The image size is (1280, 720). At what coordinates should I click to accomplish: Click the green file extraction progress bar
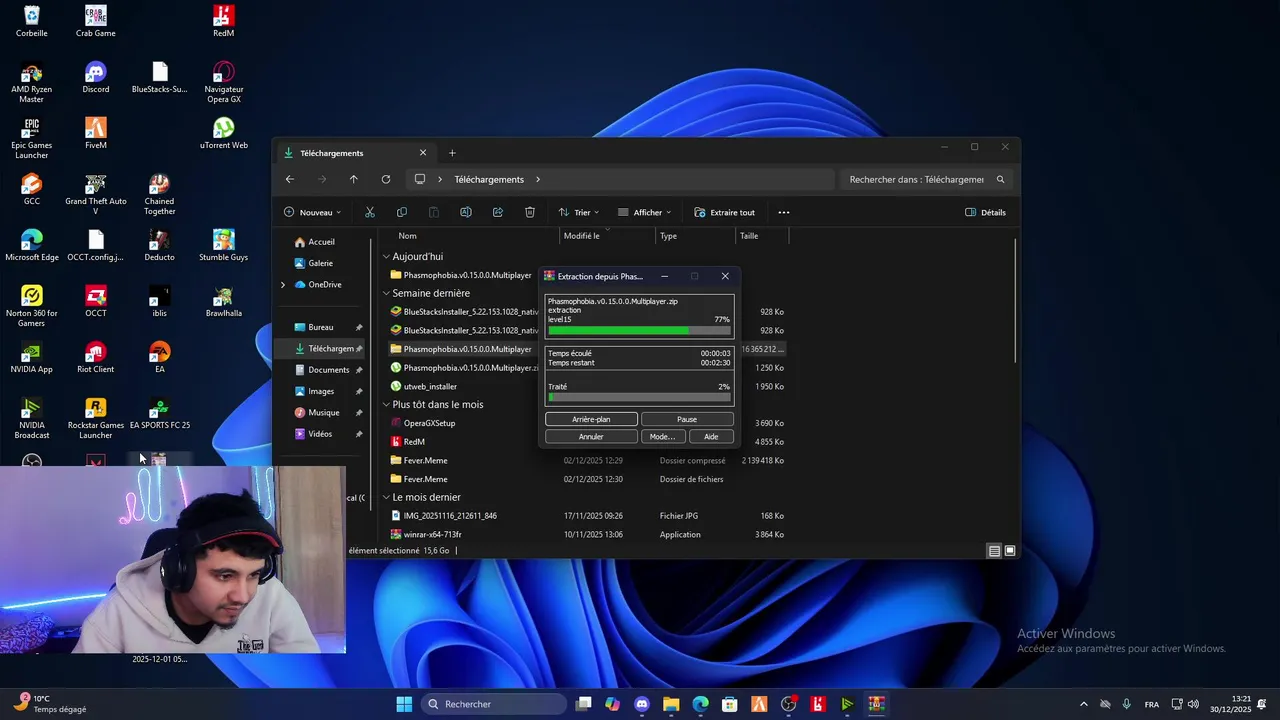coord(639,330)
